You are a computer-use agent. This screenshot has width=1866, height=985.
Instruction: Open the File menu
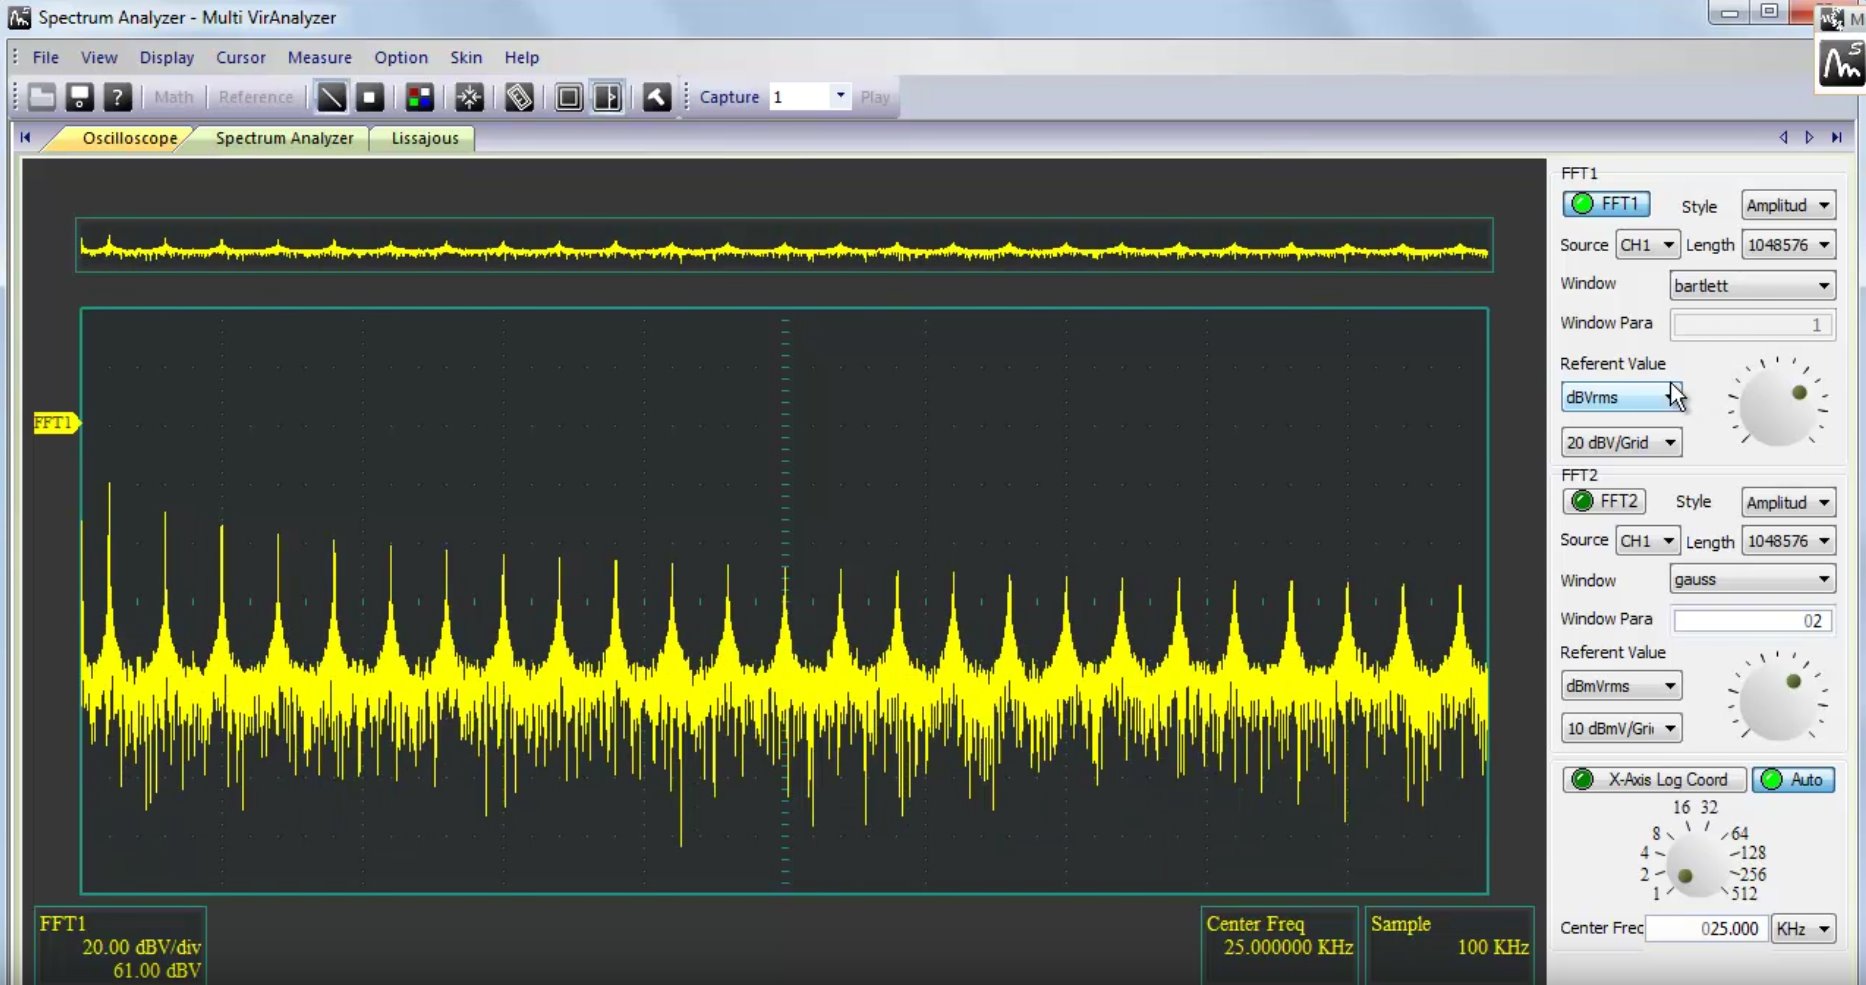(45, 57)
